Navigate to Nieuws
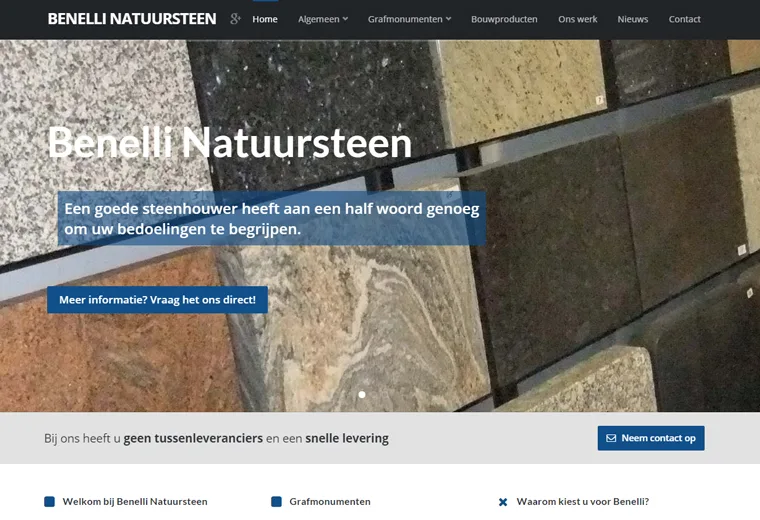 click(x=633, y=19)
